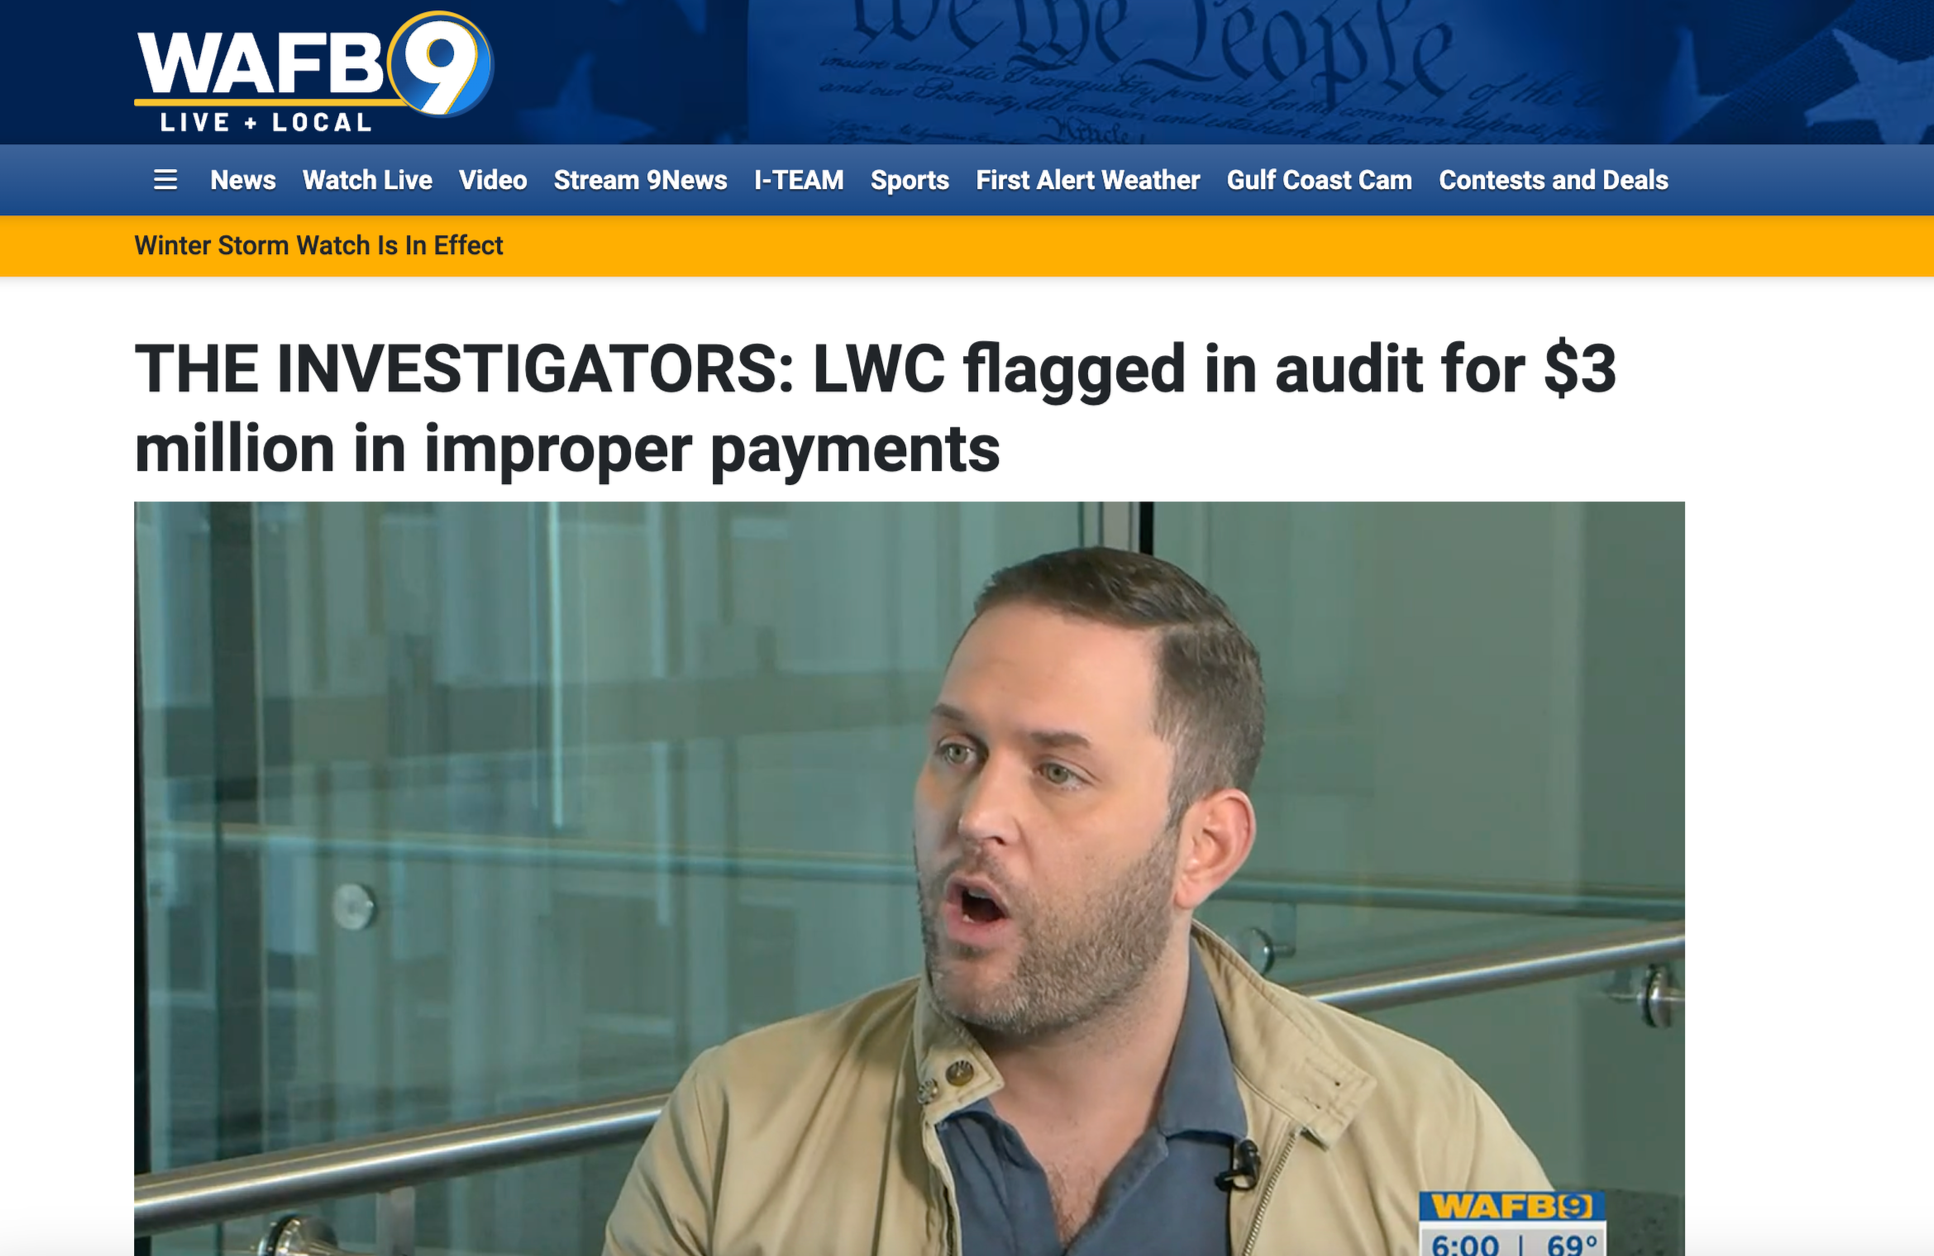Click the Winter Storm Watch alert link
Viewport: 1934px width, 1256px height.
click(319, 245)
